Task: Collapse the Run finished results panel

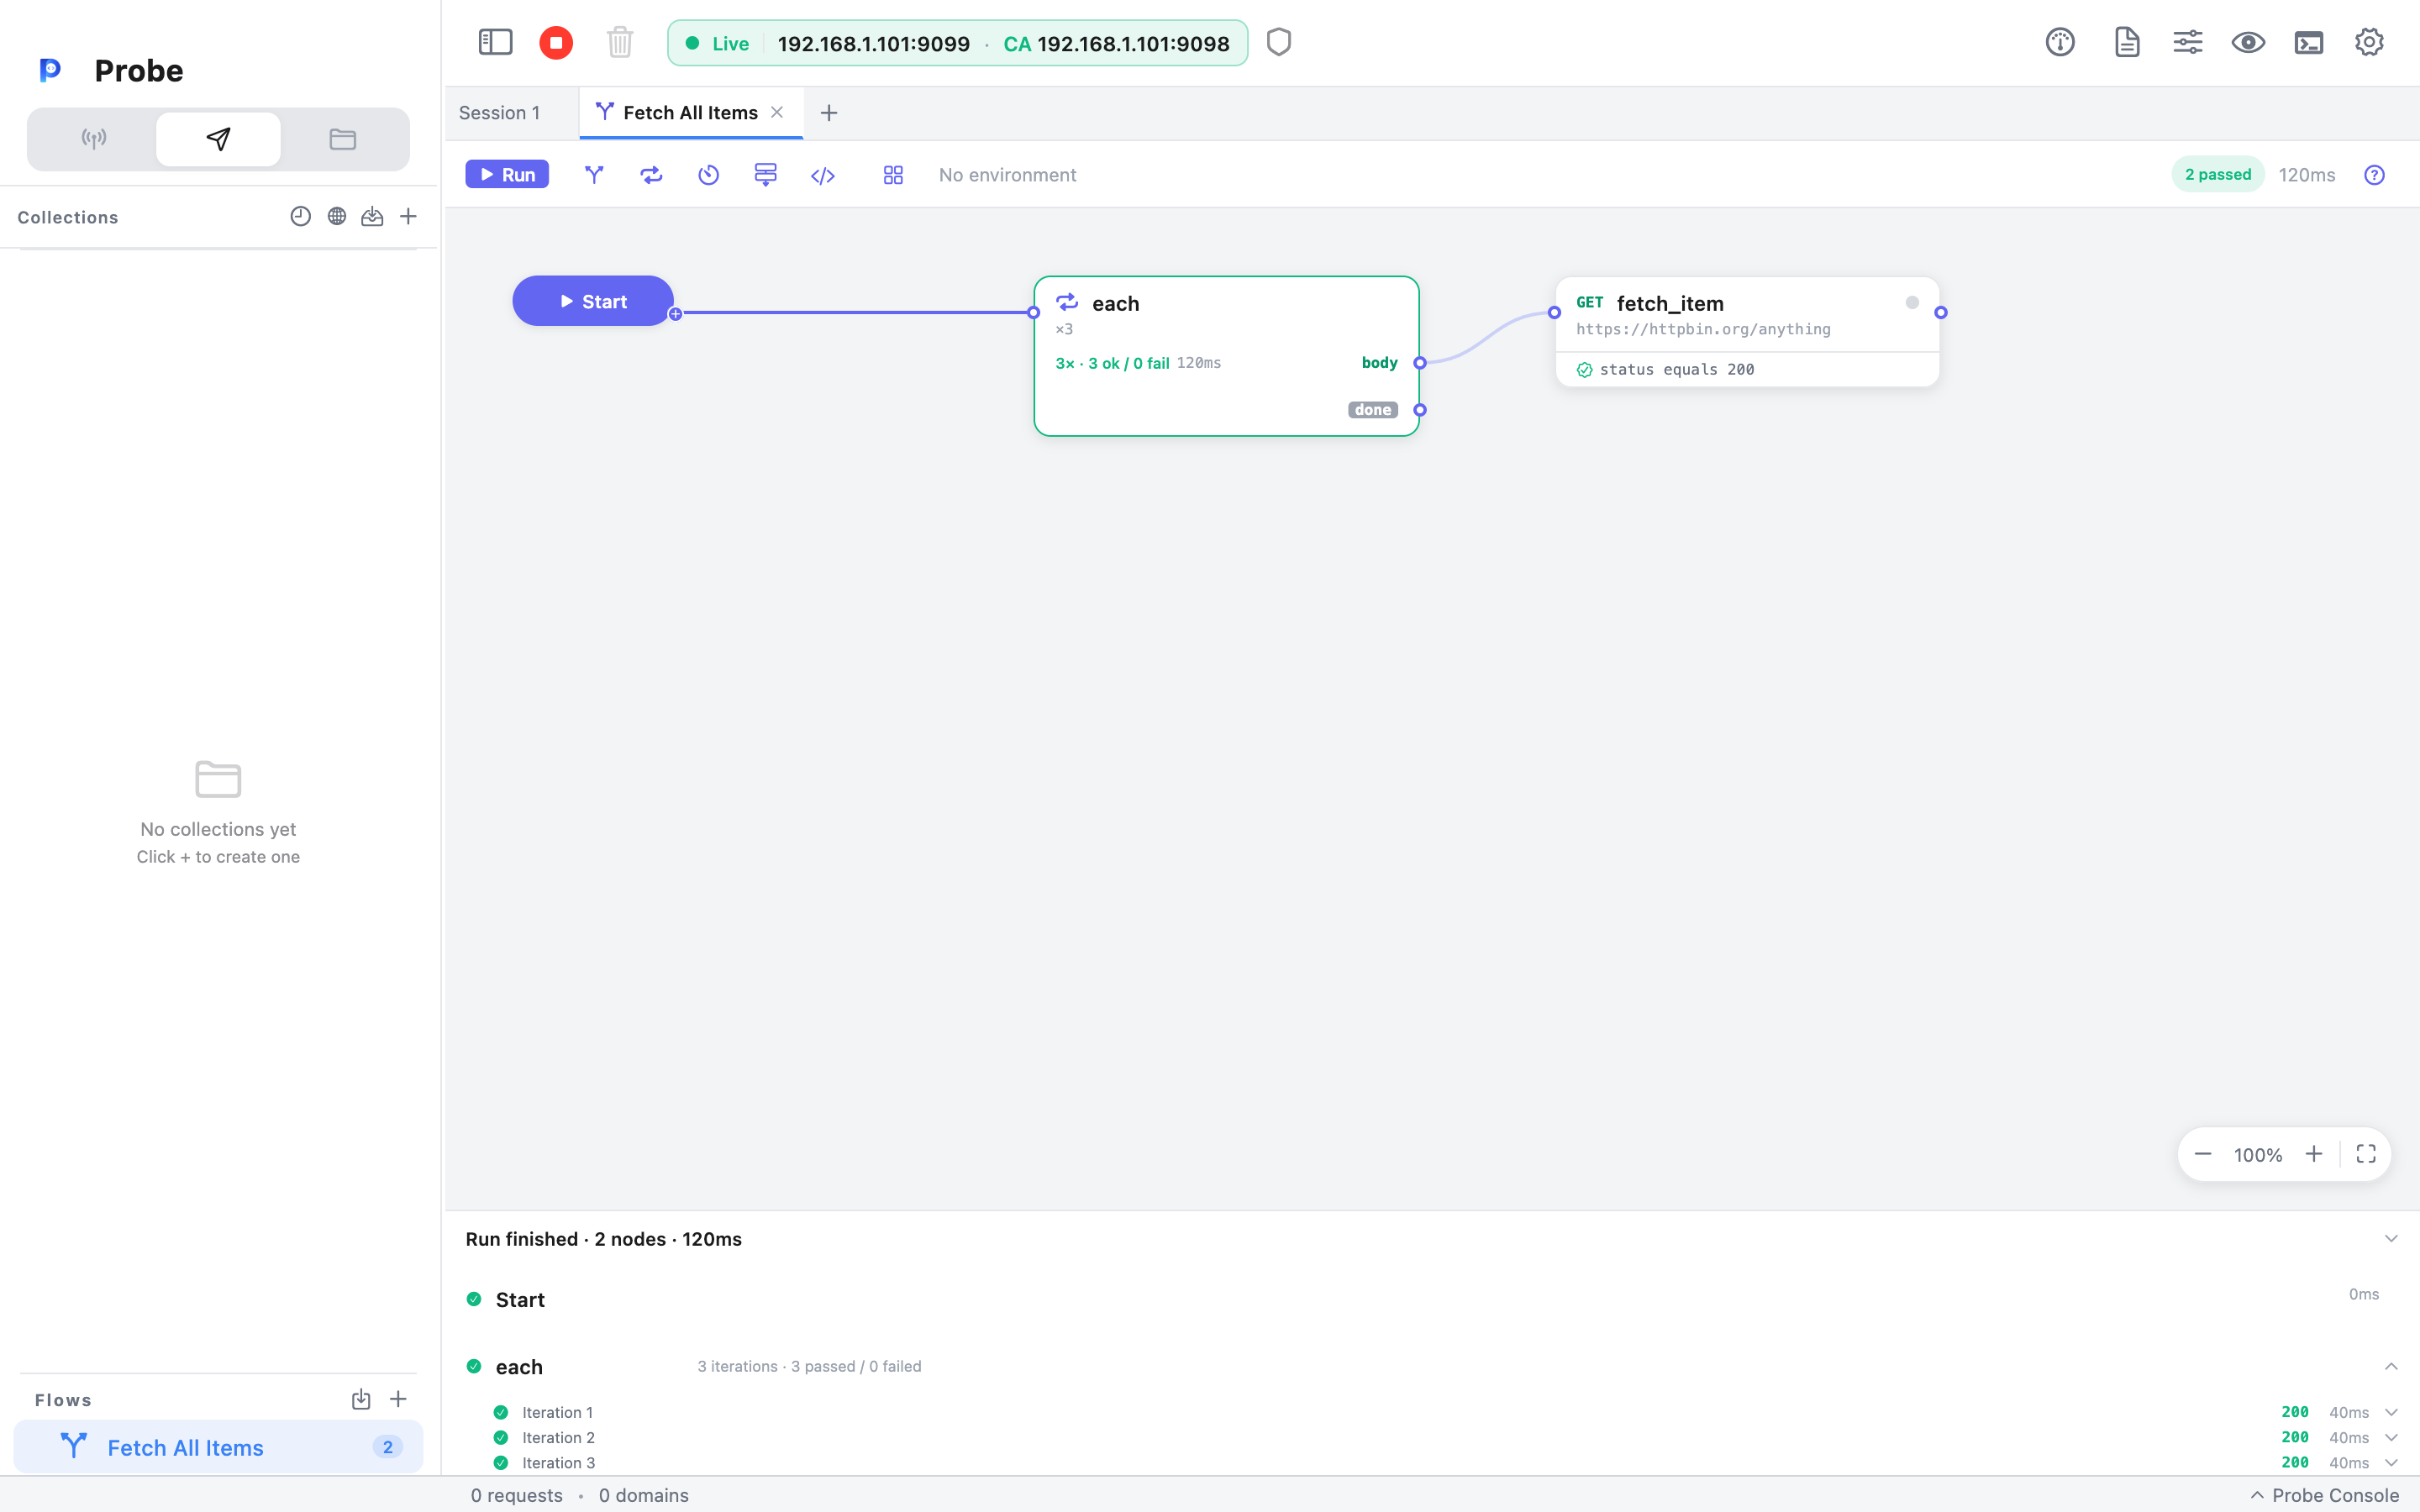Action: pyautogui.click(x=2391, y=1238)
